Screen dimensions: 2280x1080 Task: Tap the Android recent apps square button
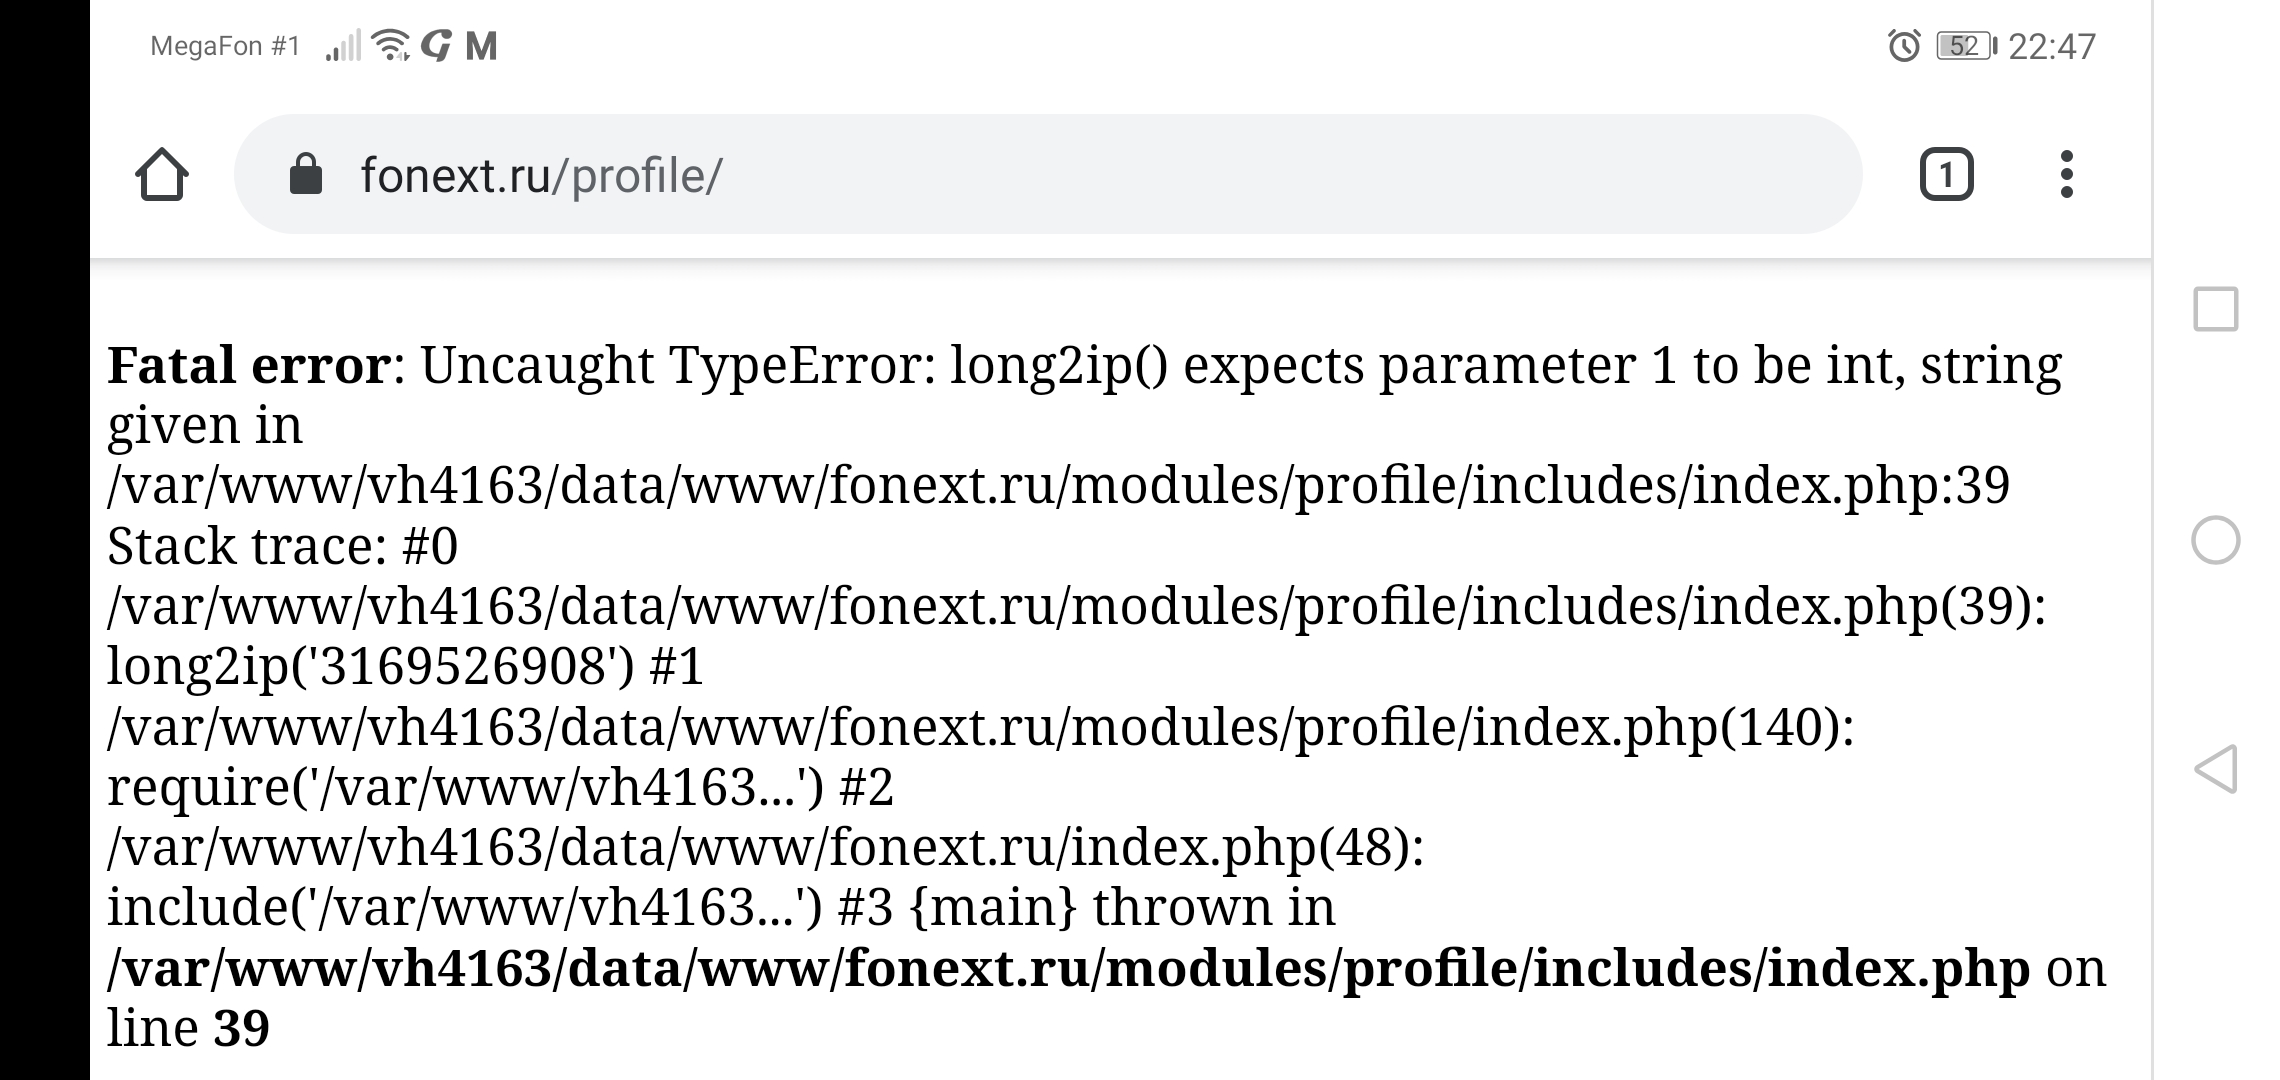2215,309
